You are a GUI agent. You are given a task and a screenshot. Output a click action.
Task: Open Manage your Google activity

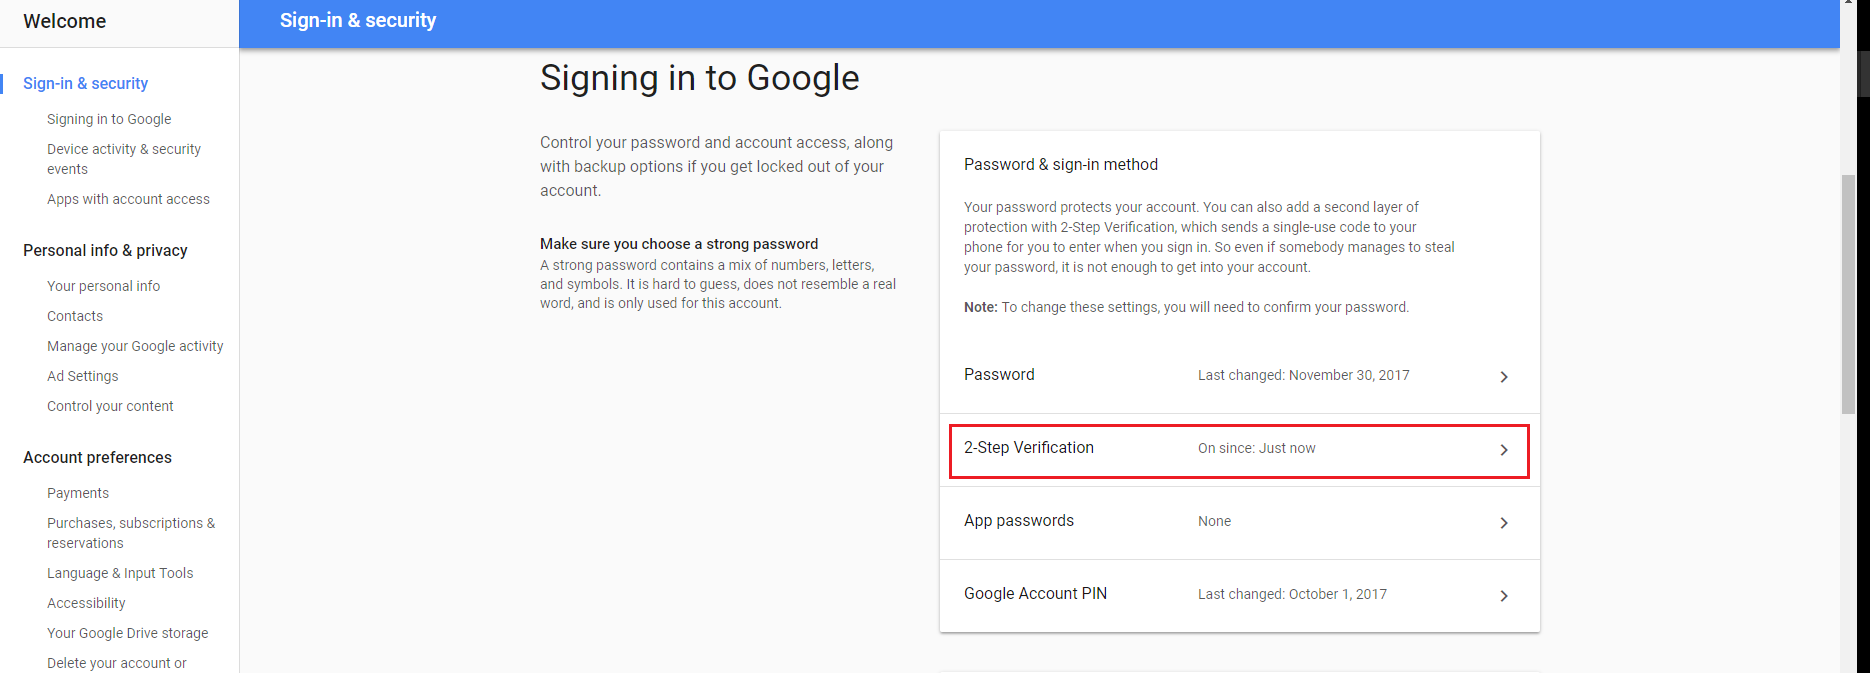pyautogui.click(x=135, y=346)
